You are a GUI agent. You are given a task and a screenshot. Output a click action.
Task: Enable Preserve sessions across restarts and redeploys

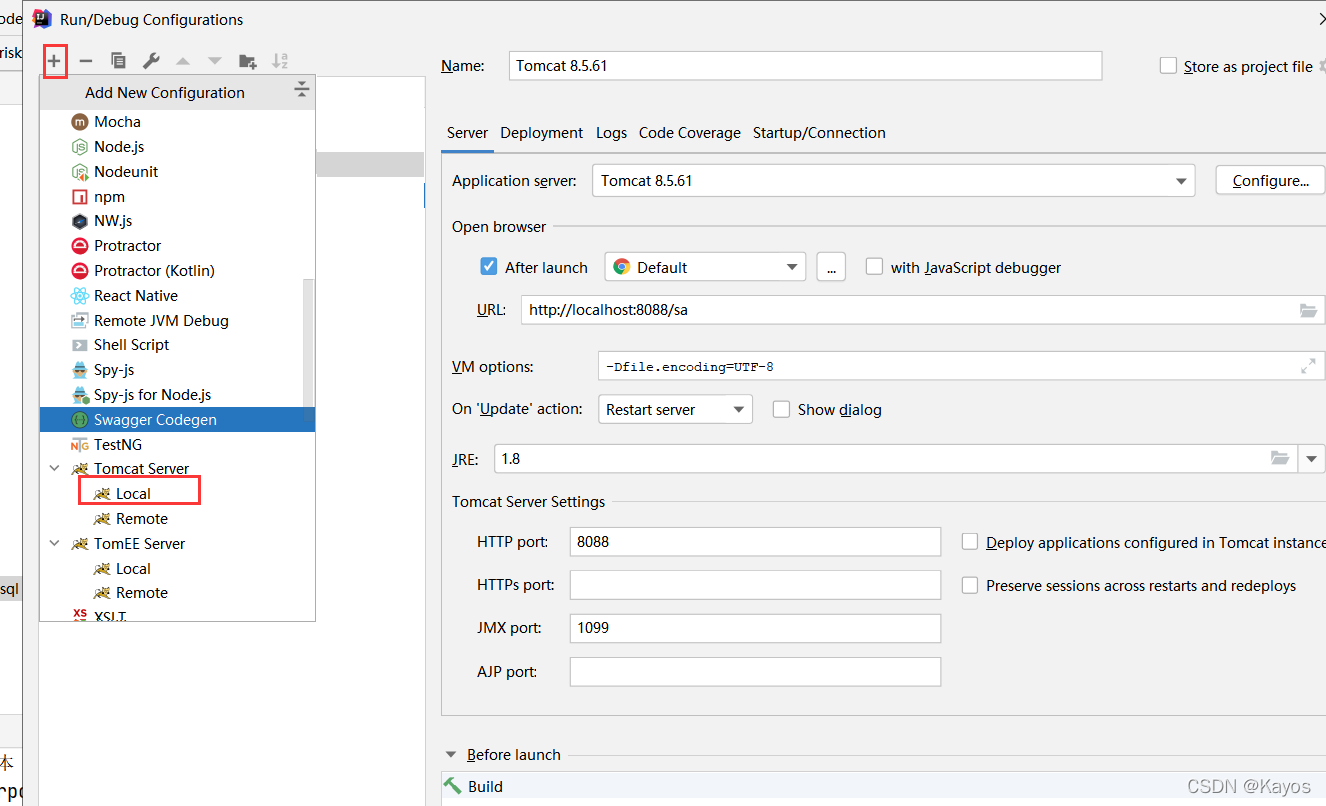click(969, 585)
